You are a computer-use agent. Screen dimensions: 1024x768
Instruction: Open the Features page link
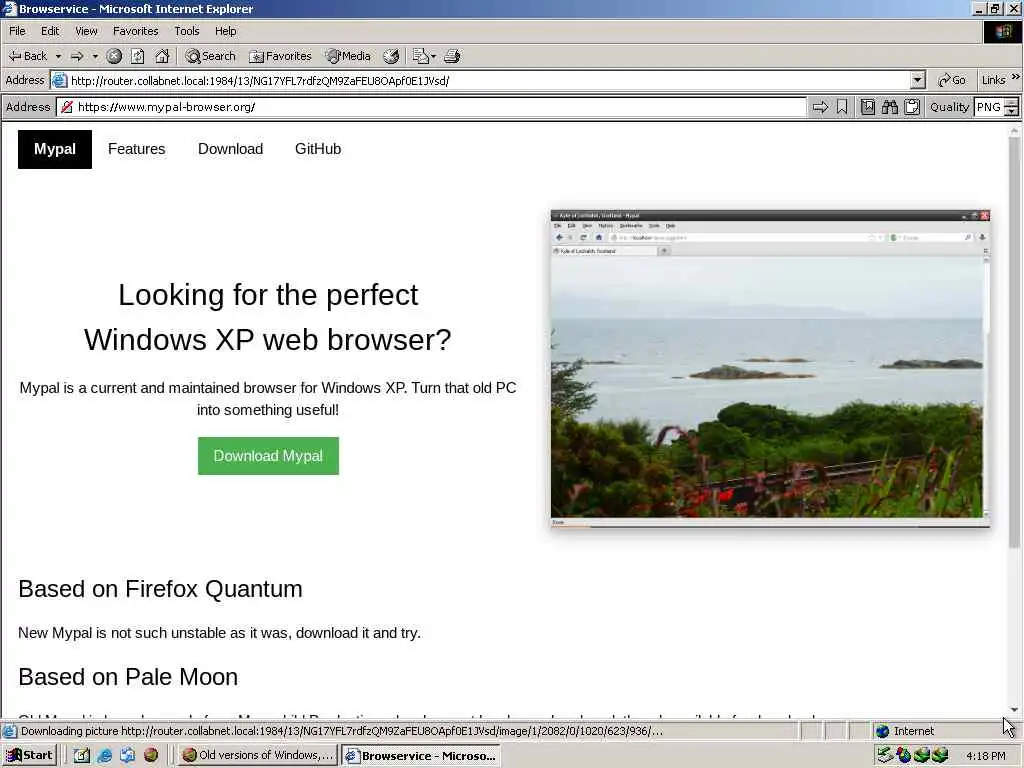pyautogui.click(x=136, y=149)
